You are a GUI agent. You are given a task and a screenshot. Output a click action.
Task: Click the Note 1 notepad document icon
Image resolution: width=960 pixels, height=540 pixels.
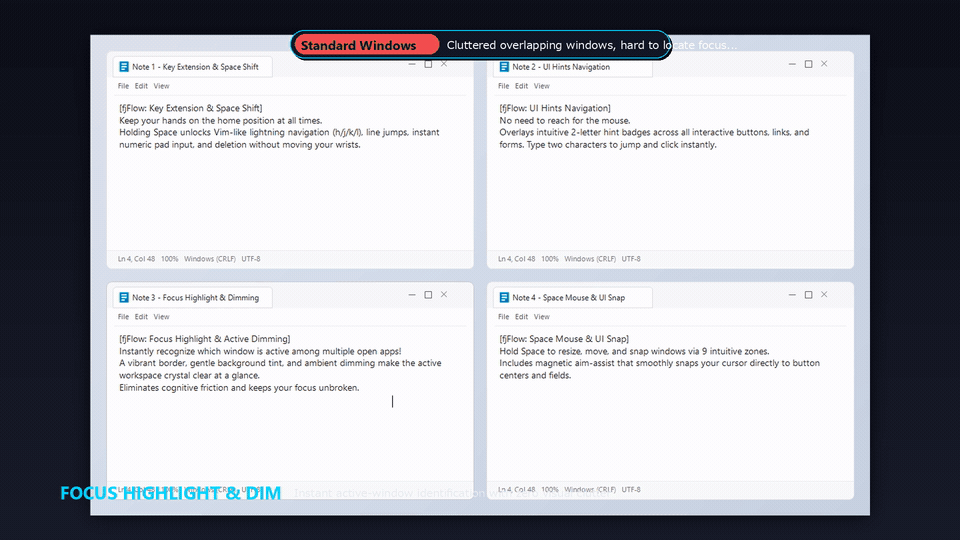tap(124, 67)
